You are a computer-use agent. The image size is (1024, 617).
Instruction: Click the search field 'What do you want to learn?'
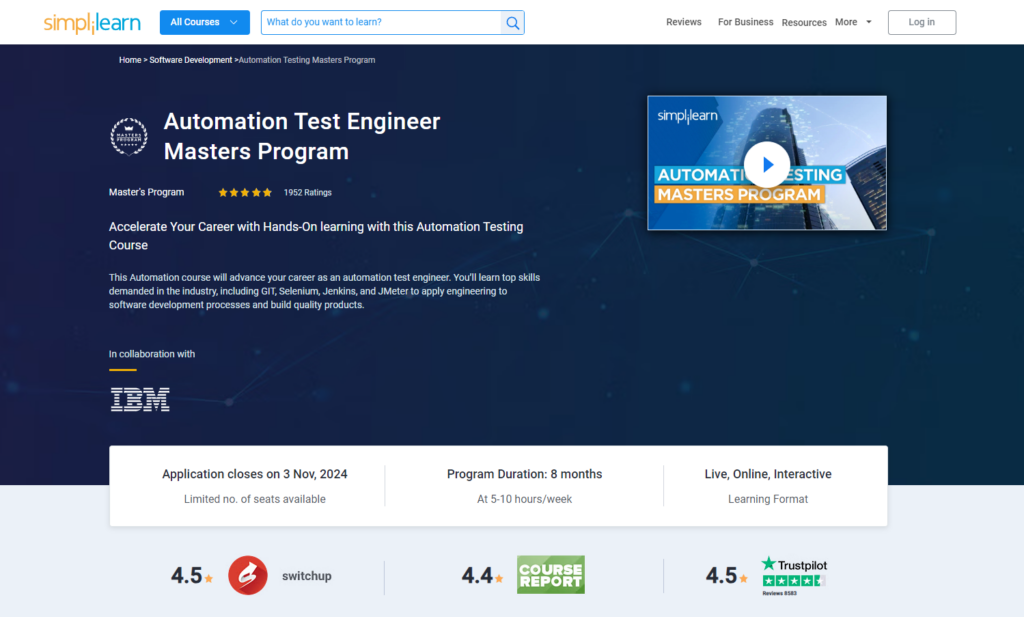point(381,22)
